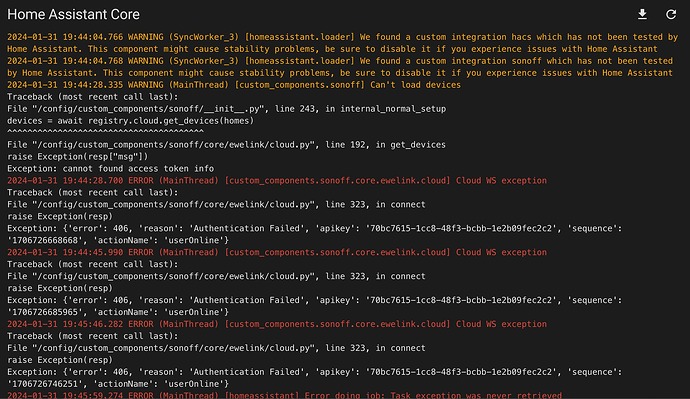Click the 19:44:45.990 Cloud WS exception error
This screenshot has height=399, width=690.
(x=277, y=252)
